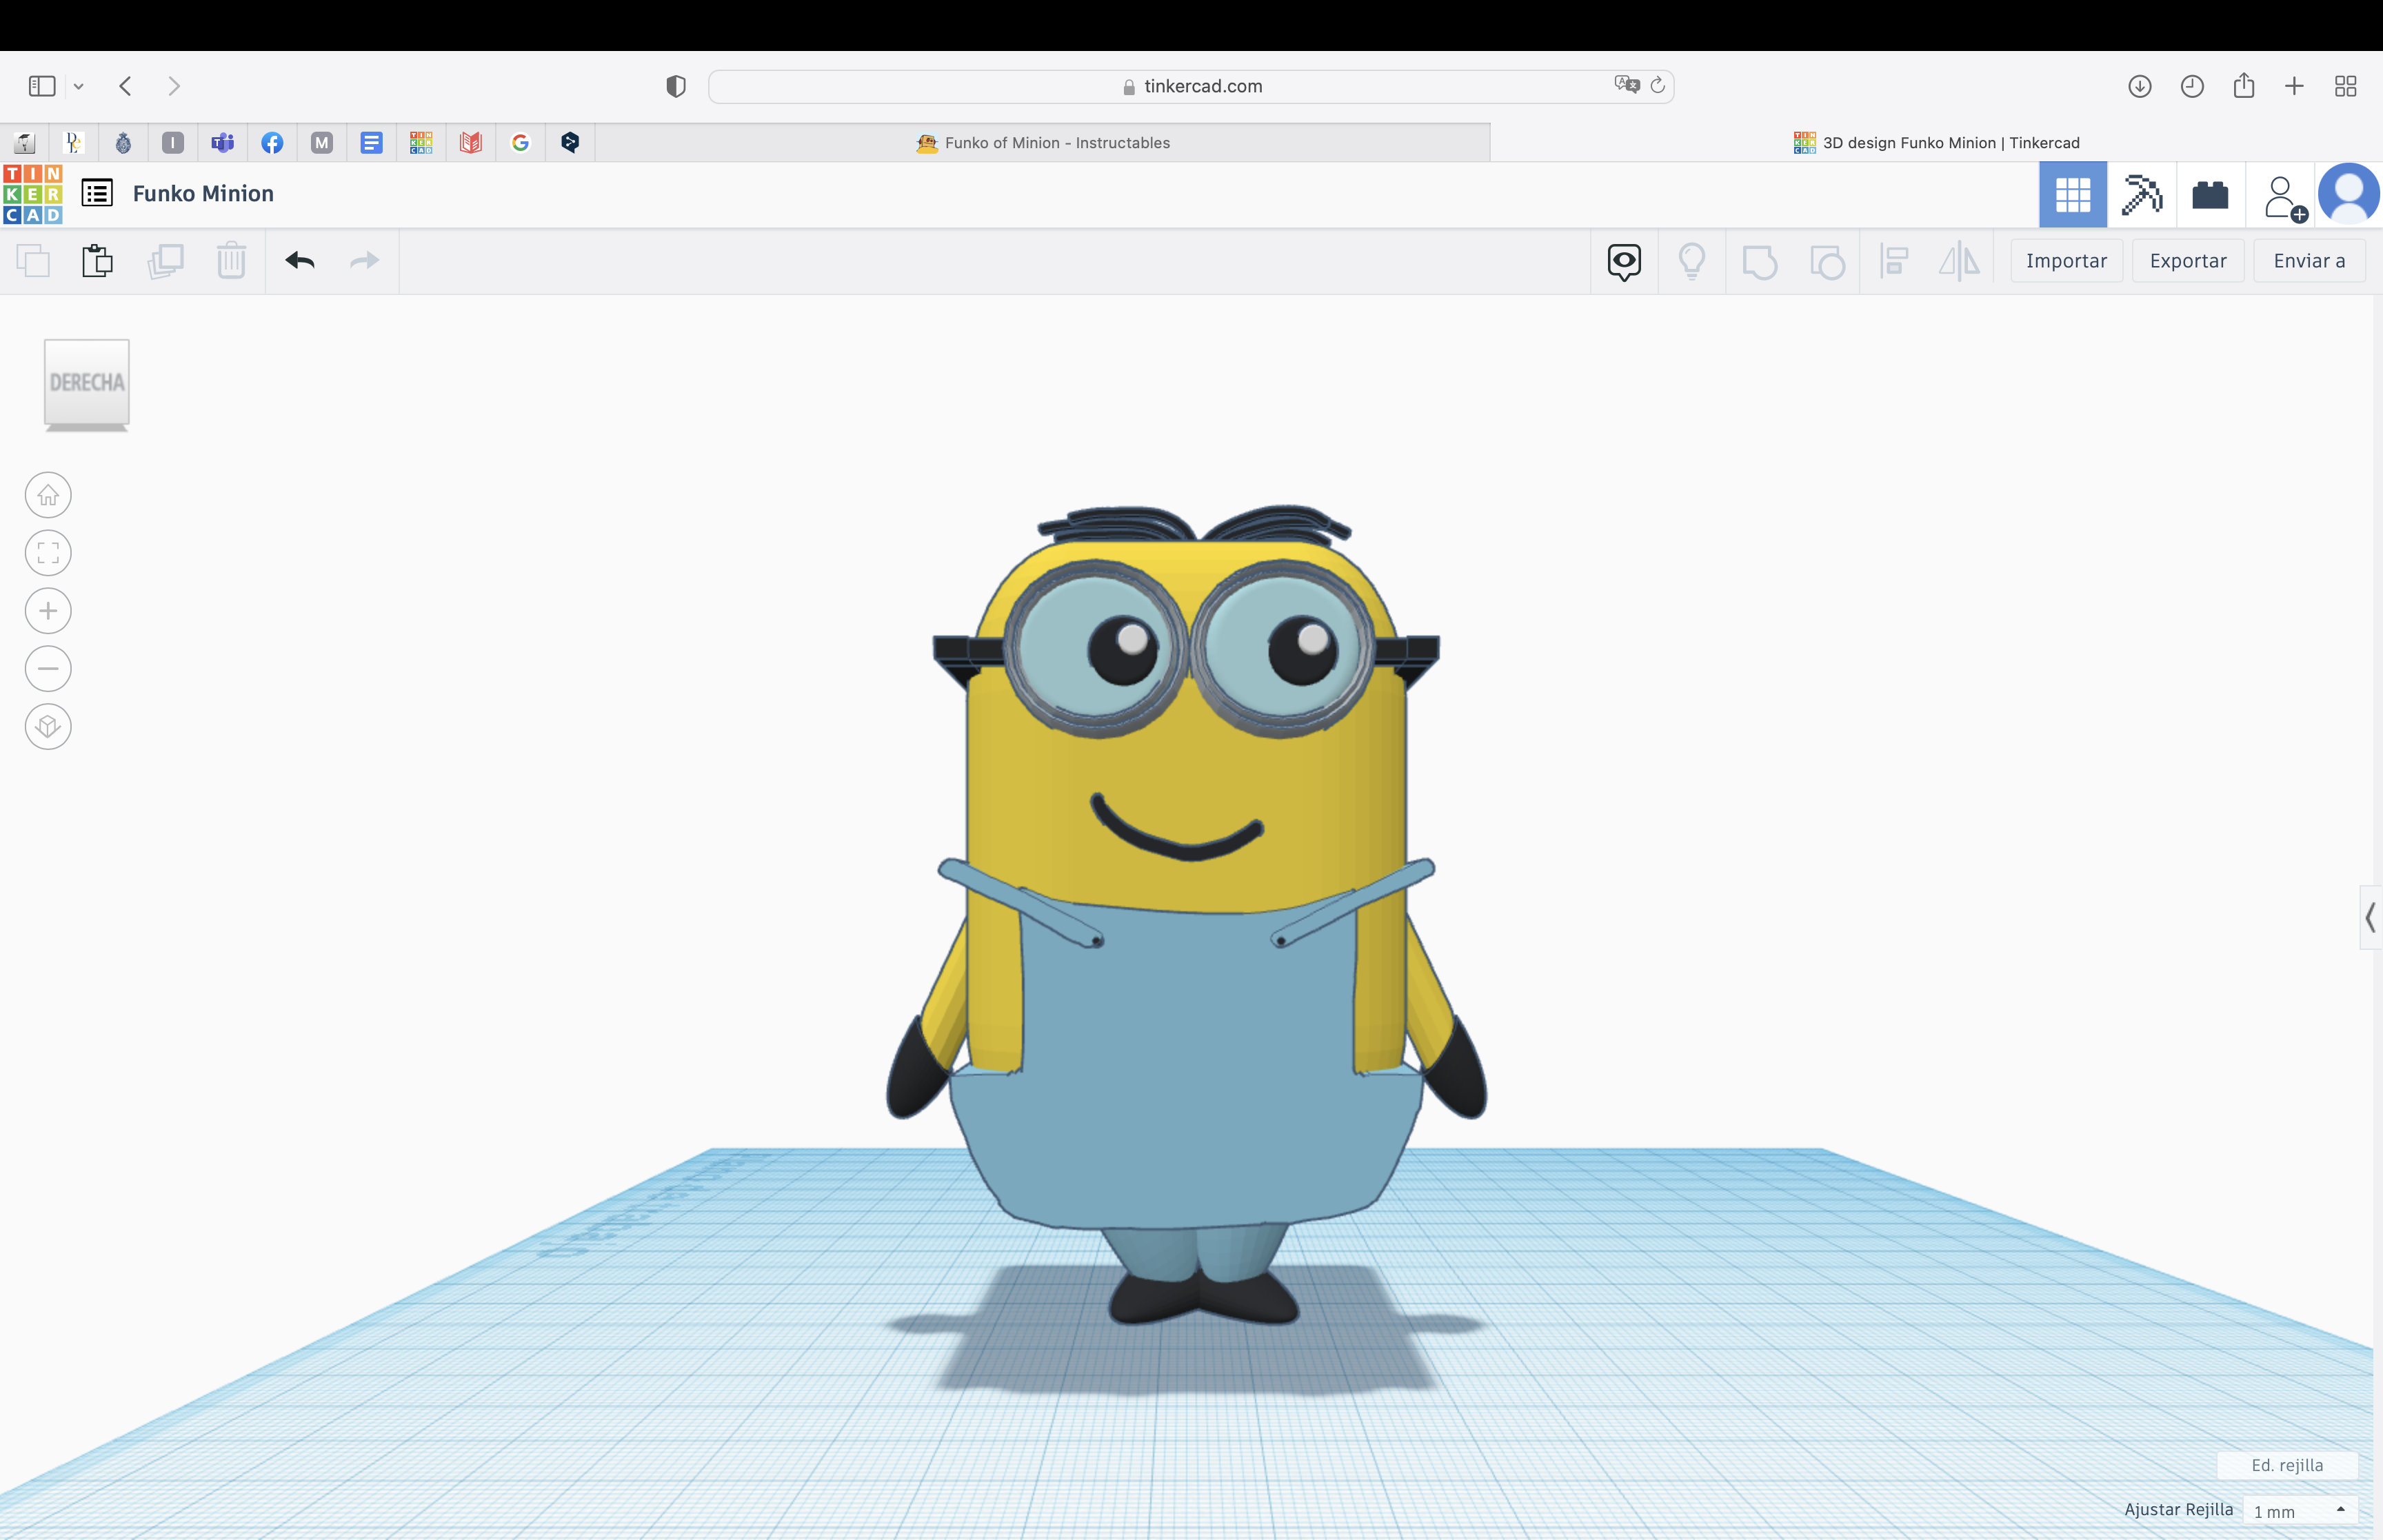Click the privacy shield icon

coord(676,86)
